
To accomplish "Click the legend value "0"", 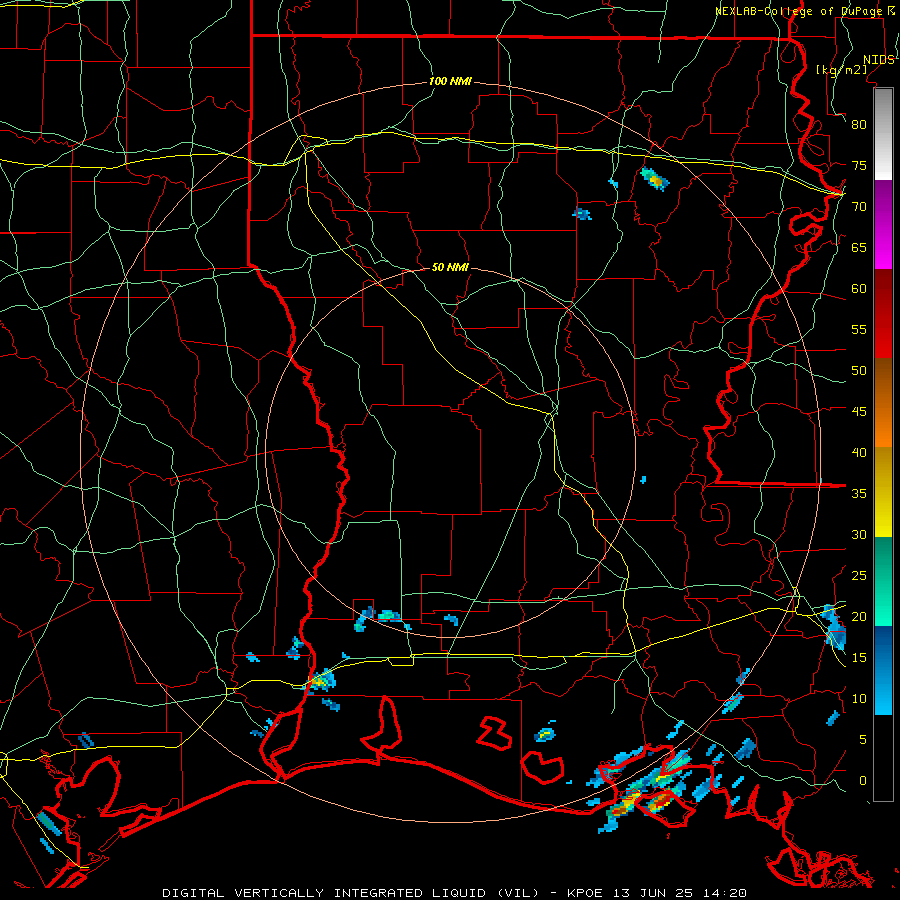I will [x=863, y=781].
